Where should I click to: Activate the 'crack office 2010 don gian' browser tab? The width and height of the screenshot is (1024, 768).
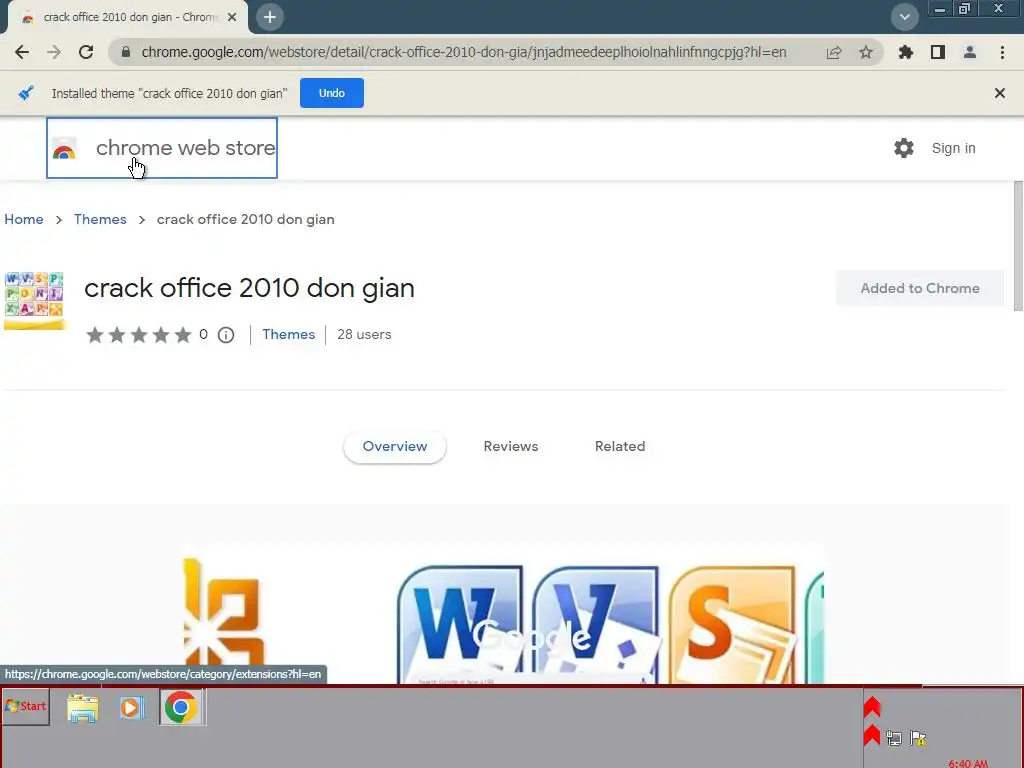128,18
